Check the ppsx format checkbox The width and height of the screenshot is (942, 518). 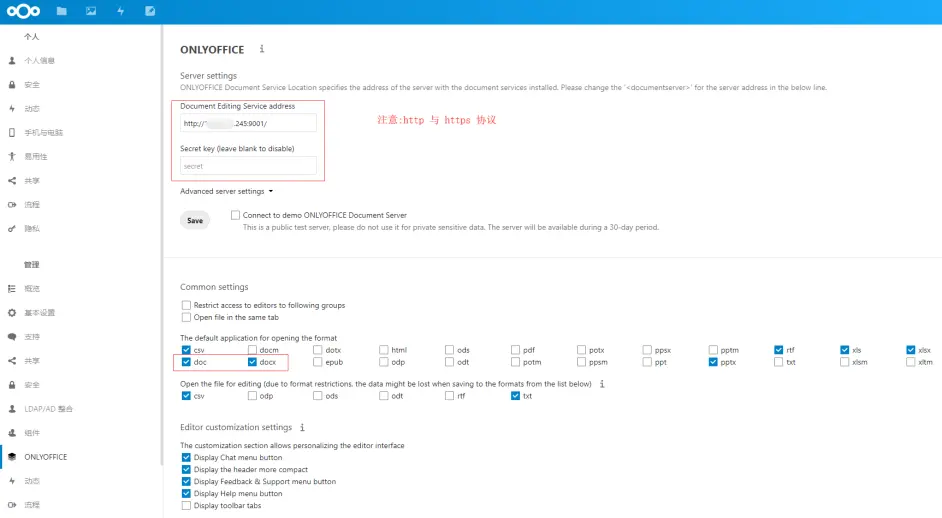646,350
